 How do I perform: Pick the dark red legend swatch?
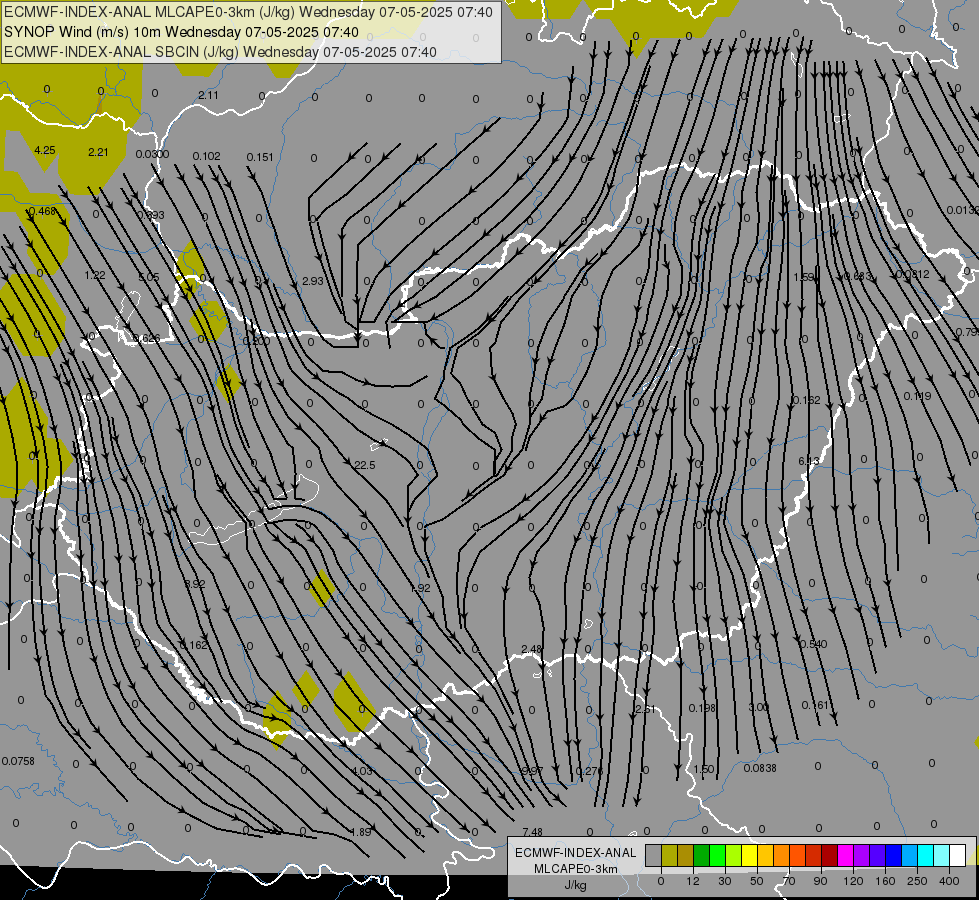click(x=829, y=856)
